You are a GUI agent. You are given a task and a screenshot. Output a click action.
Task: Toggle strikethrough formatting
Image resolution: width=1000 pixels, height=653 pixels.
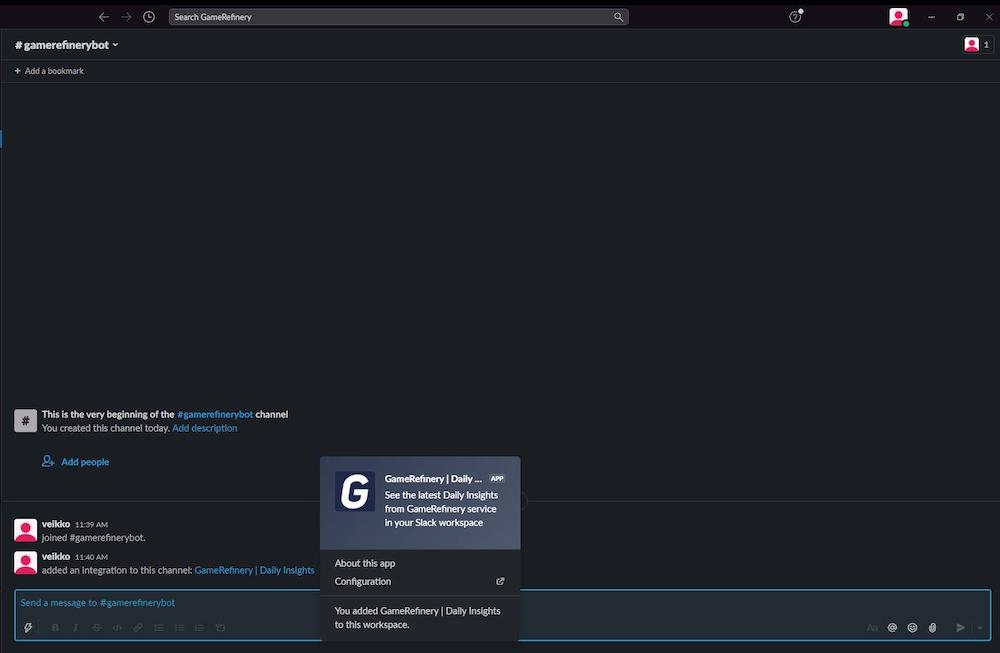tap(96, 627)
